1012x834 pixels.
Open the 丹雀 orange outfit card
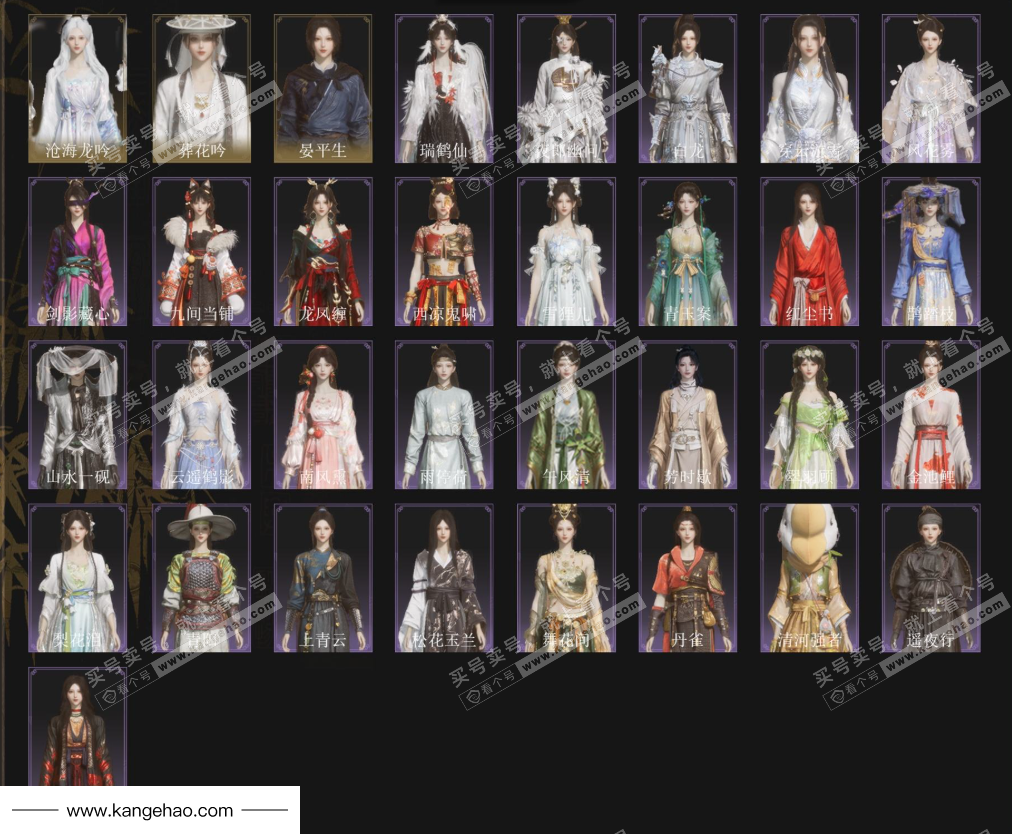[688, 578]
